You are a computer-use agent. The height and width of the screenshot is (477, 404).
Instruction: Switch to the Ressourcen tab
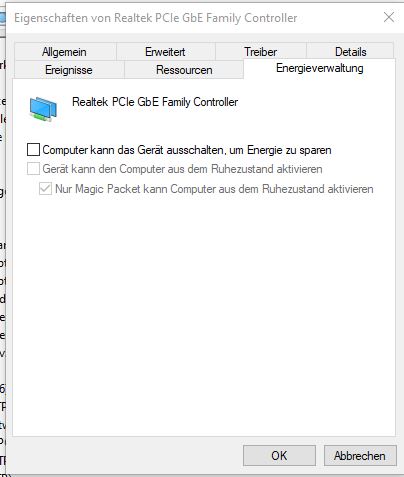tap(184, 70)
